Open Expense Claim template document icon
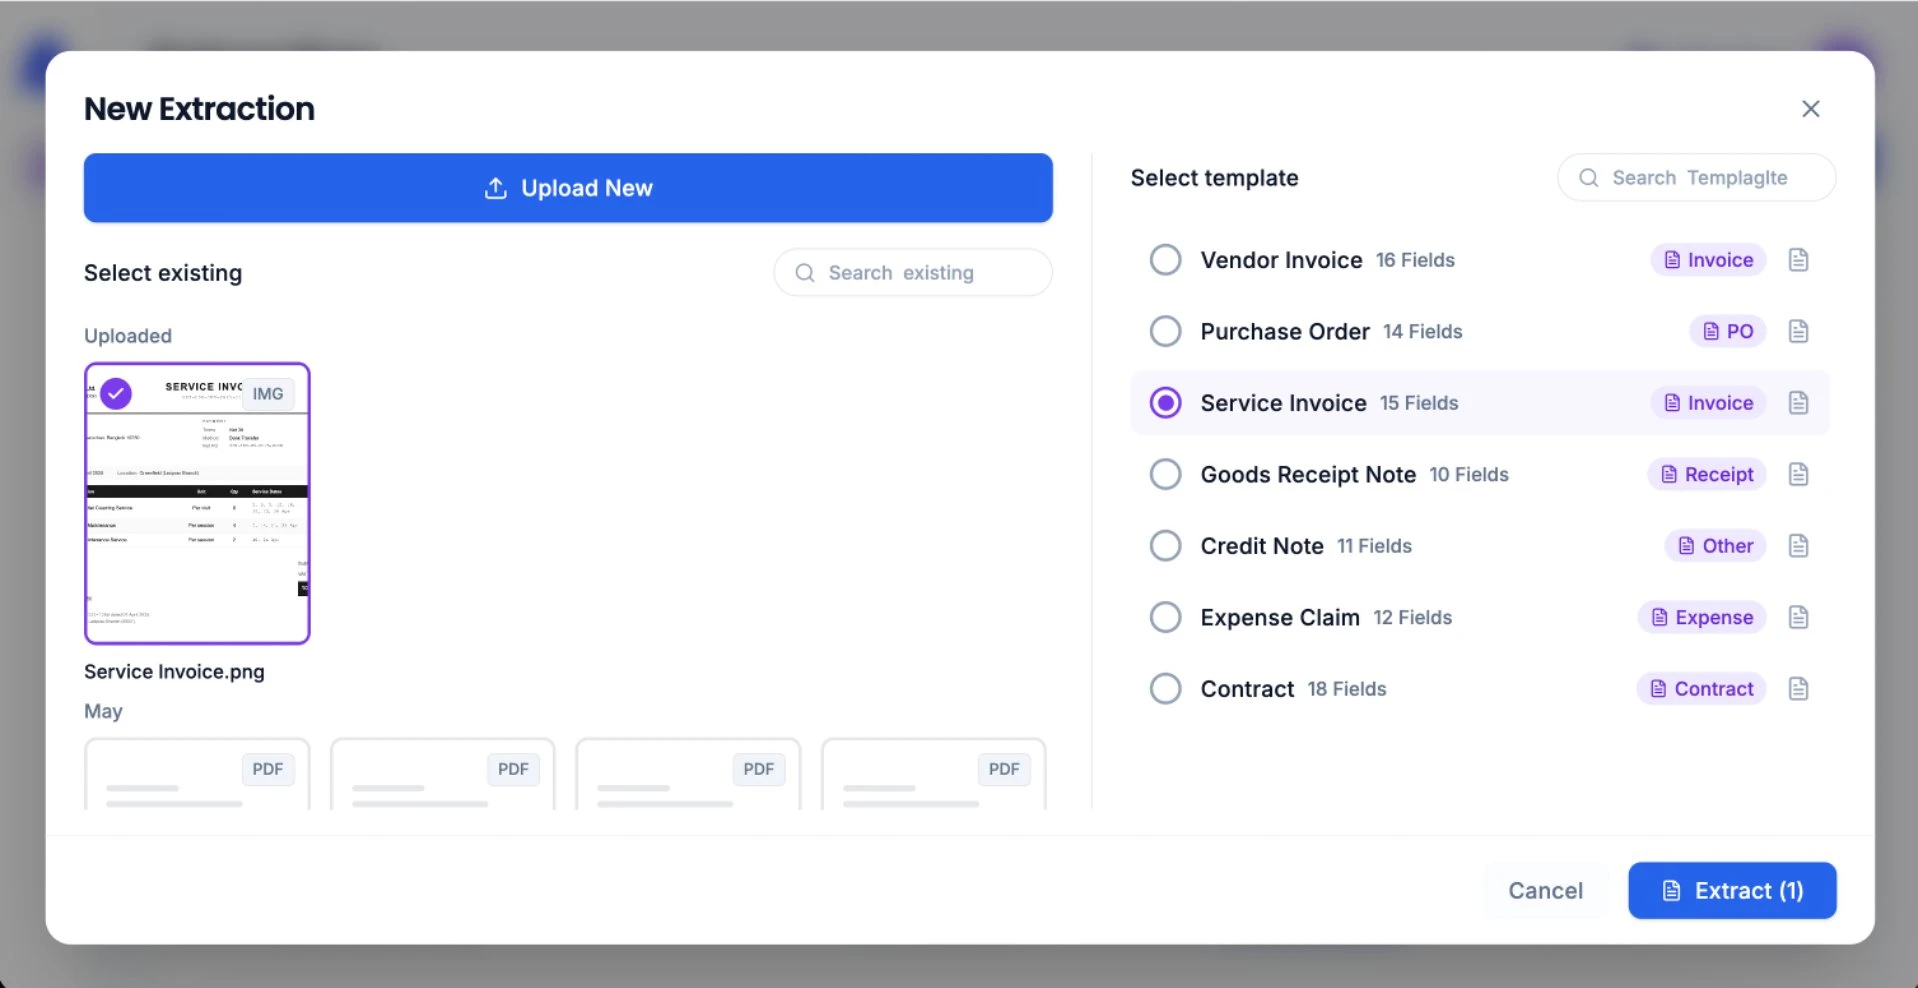Screen dimensions: 1918x988 1798,617
